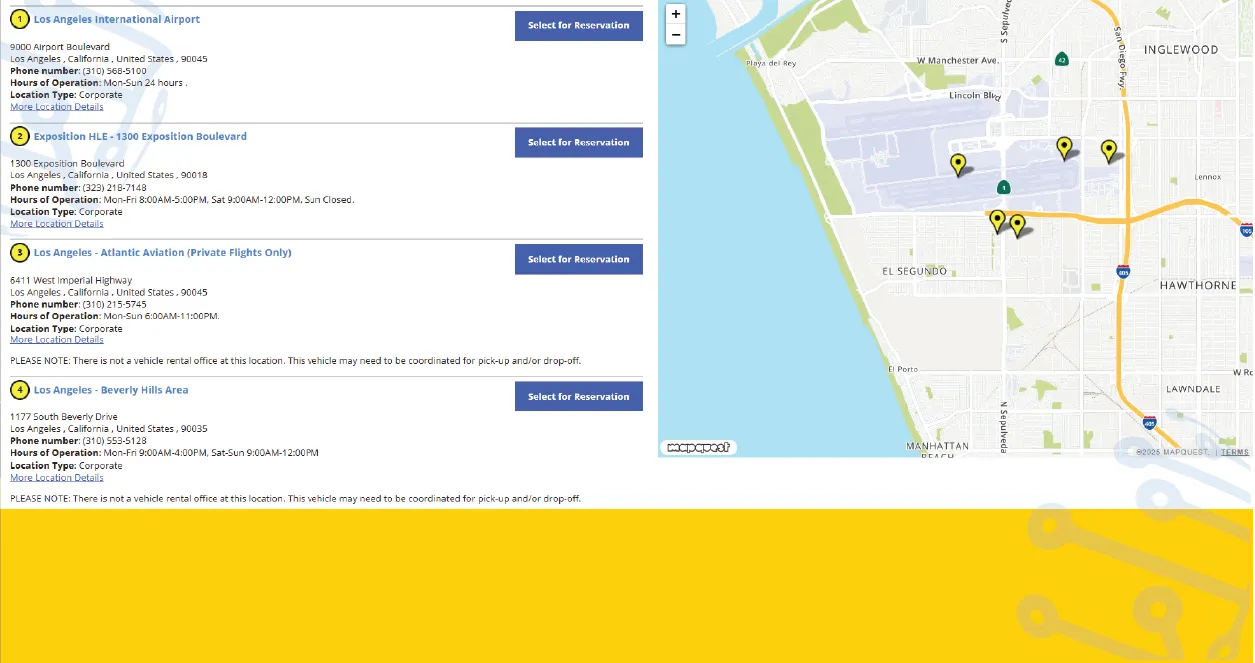Screen dimensions: 1255x663
Task: Select for Reservation at Los Angeles International Airport
Action: (578, 25)
